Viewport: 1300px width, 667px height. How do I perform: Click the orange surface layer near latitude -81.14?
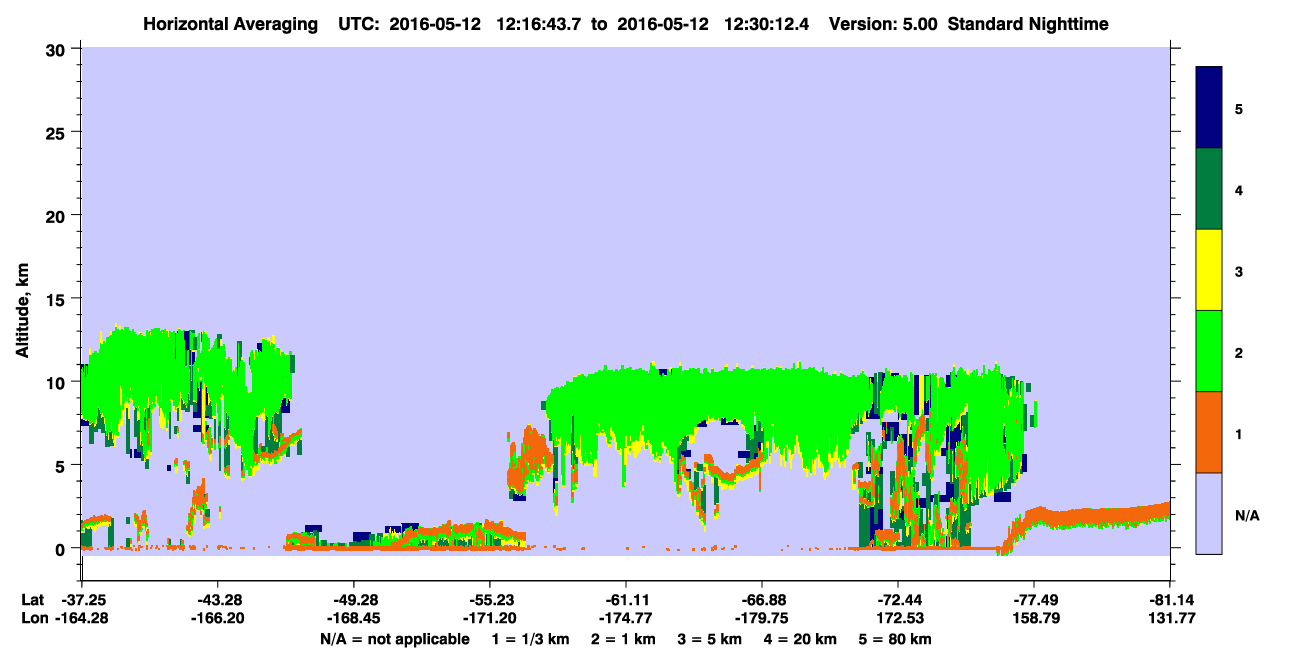[1090, 517]
